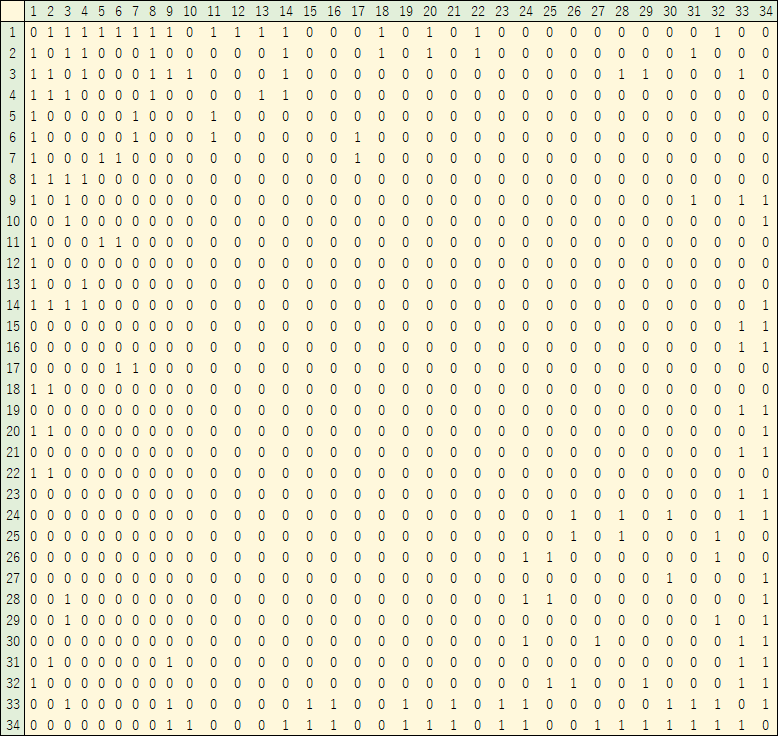Select column header 20
The width and height of the screenshot is (778, 736).
[429, 11]
